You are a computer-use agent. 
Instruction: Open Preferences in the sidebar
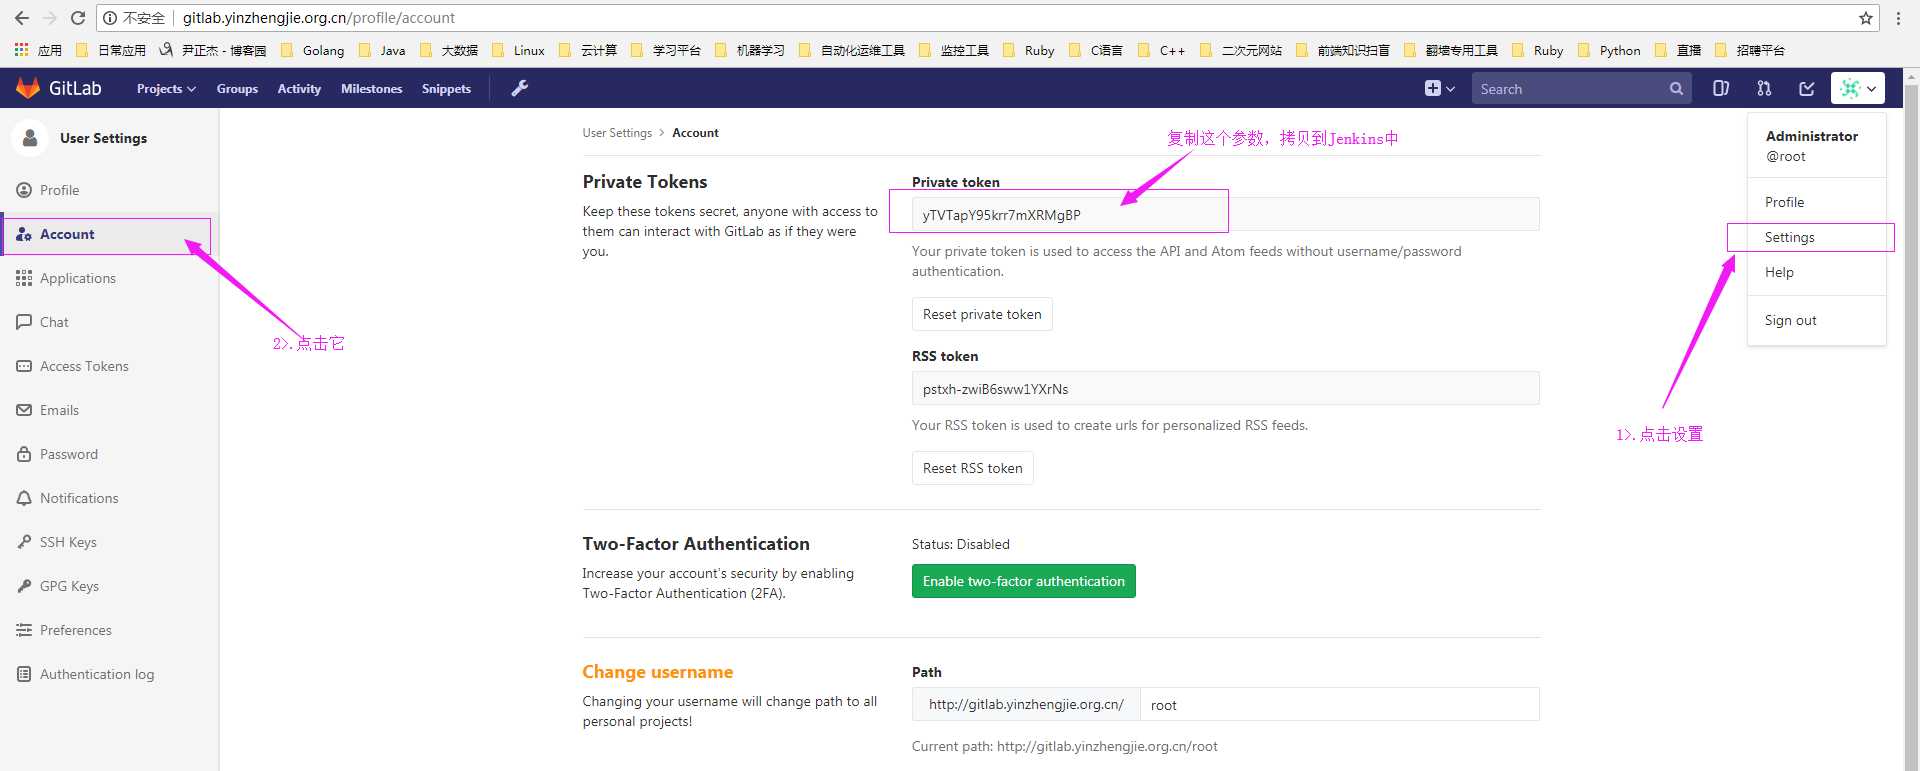point(109,630)
